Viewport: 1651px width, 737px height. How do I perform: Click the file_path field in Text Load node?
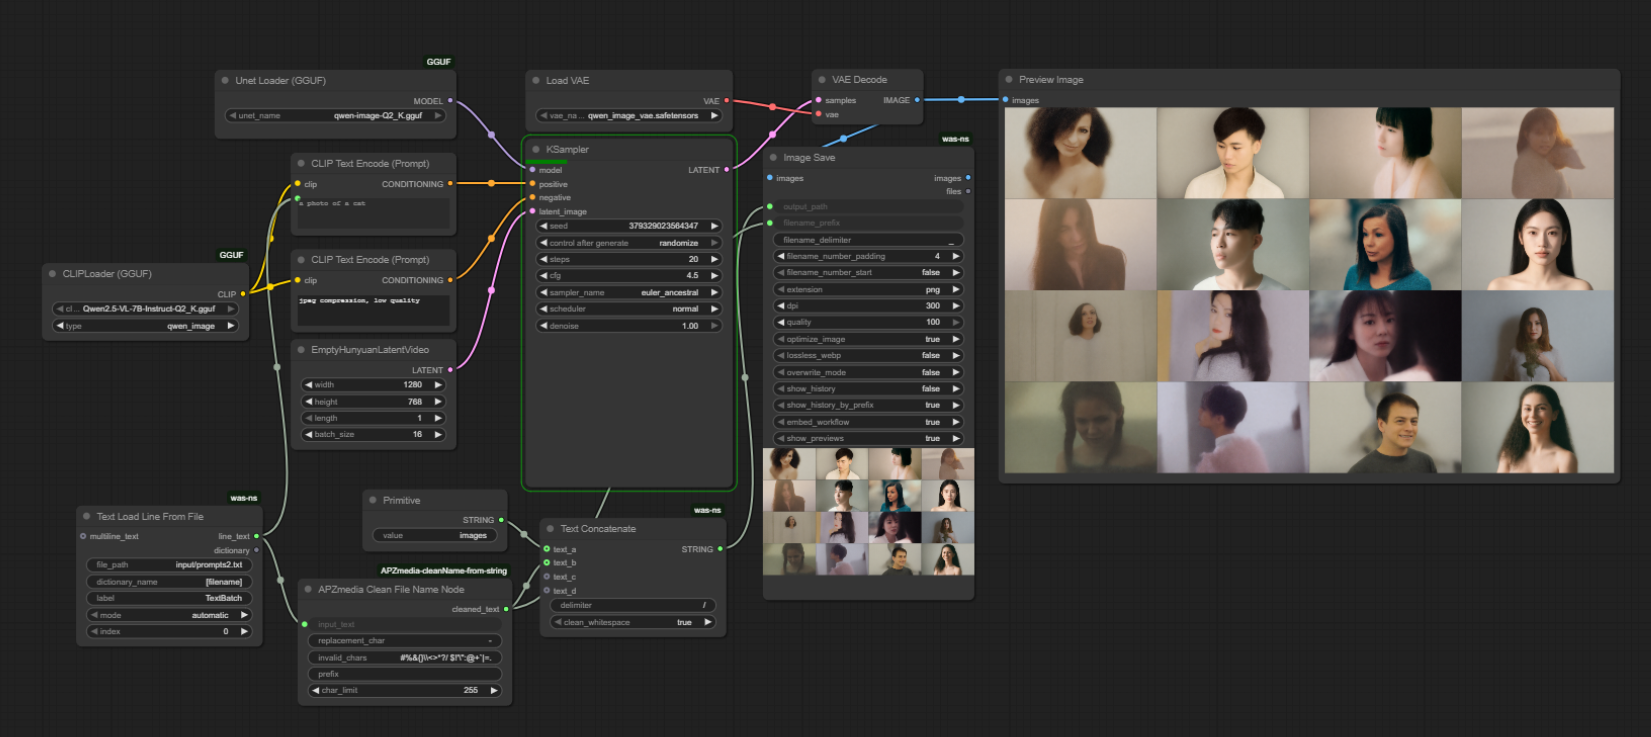[x=168, y=565]
